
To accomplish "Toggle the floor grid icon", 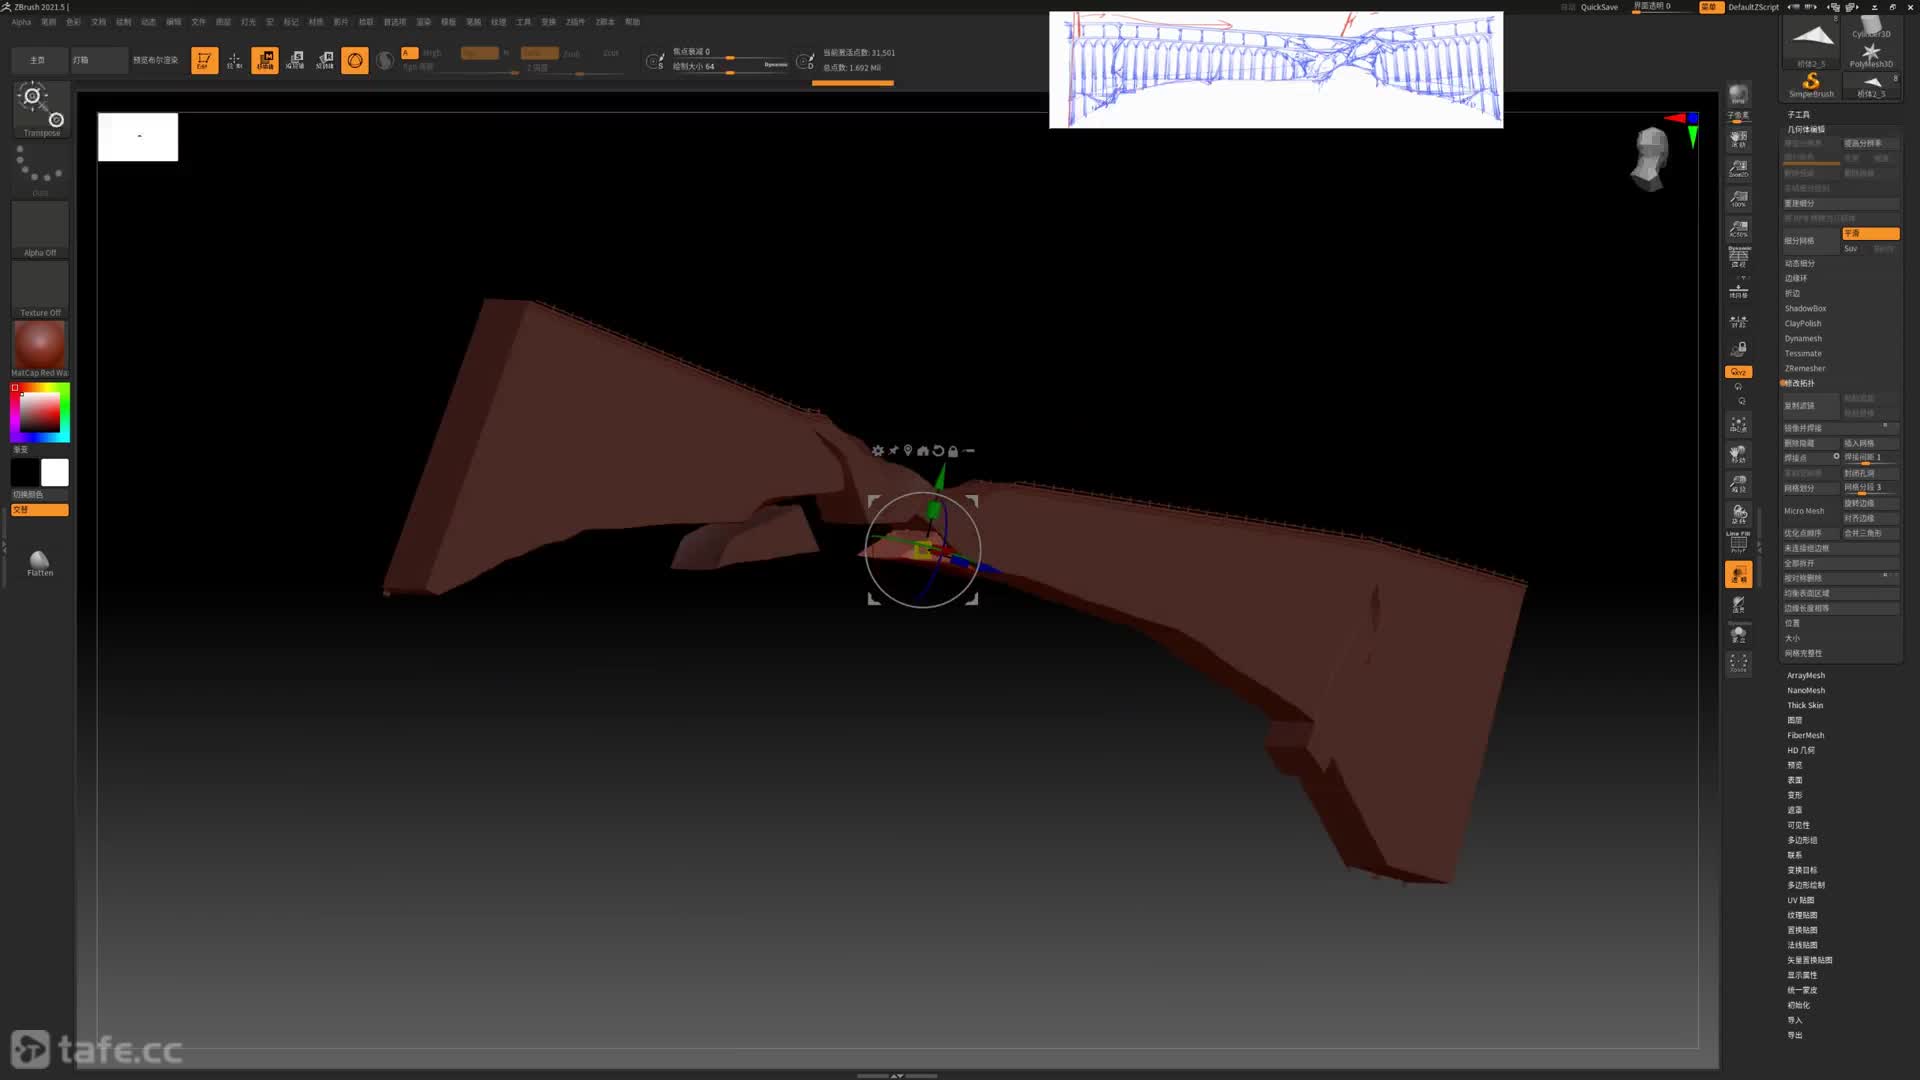I will pyautogui.click(x=1739, y=291).
